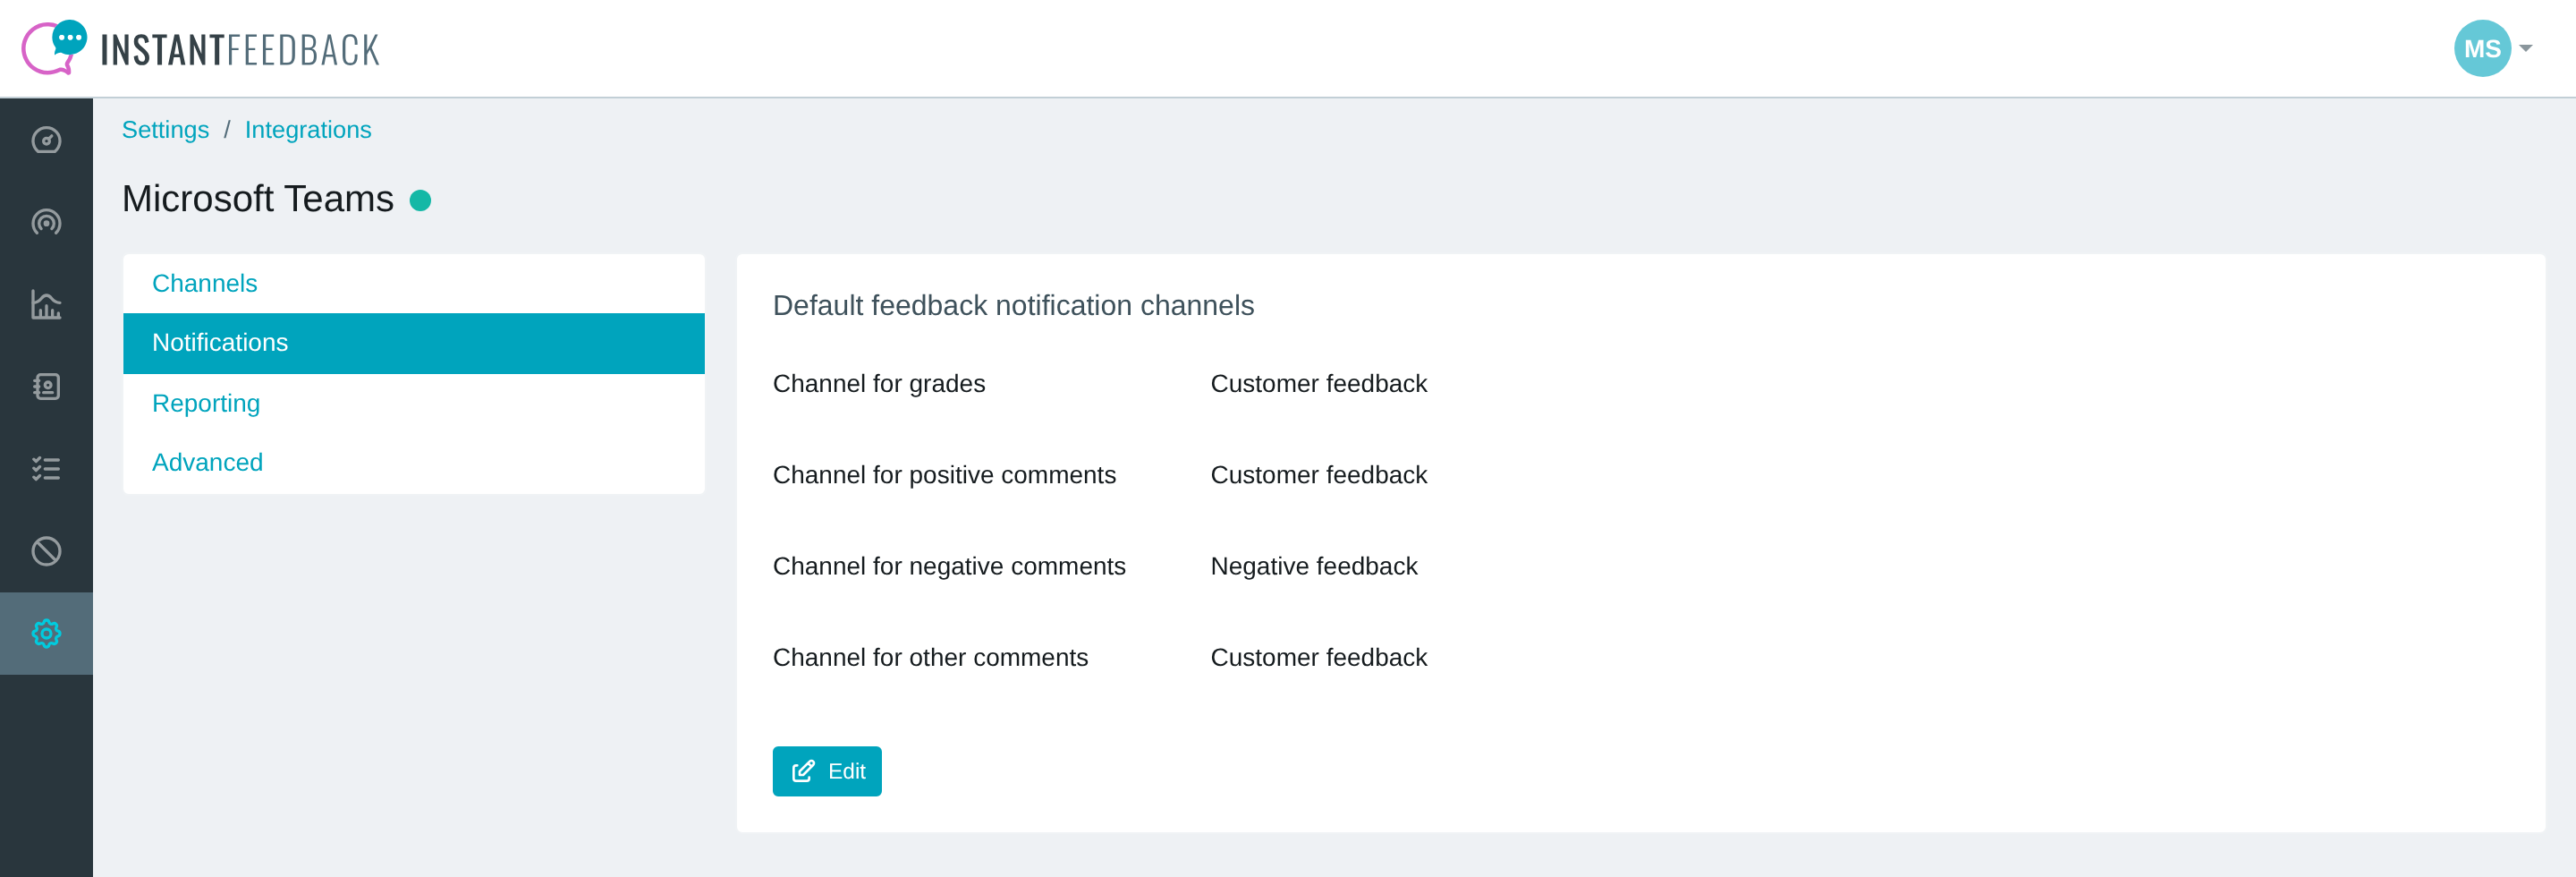The width and height of the screenshot is (2576, 877).
Task: Open the analytics chart icon in sidebar
Action: [46, 304]
